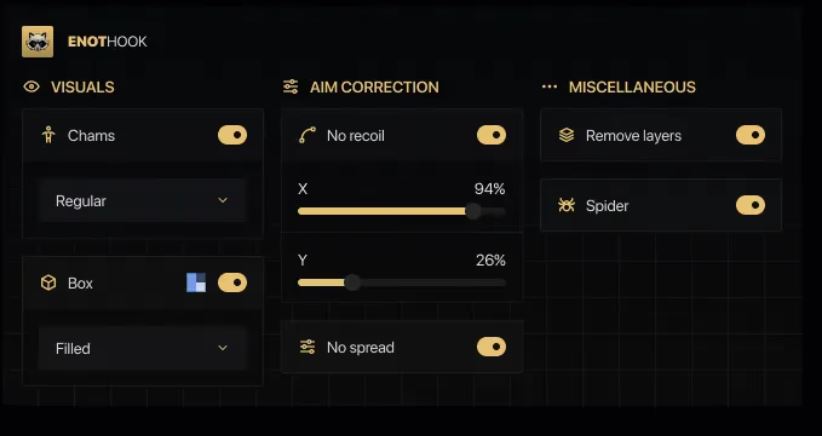Disable the Chams toggle
Screen dimensions: 822x436
pos(232,135)
